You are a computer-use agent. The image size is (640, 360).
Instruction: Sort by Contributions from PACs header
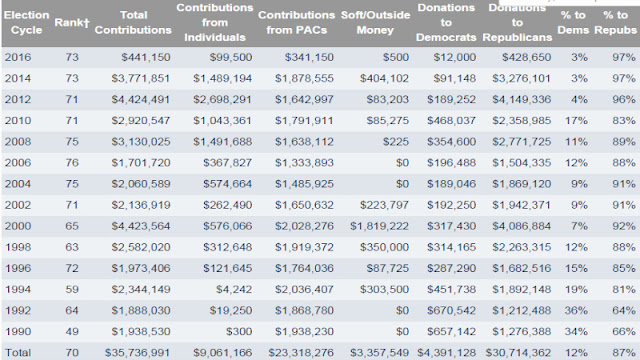tap(296, 22)
